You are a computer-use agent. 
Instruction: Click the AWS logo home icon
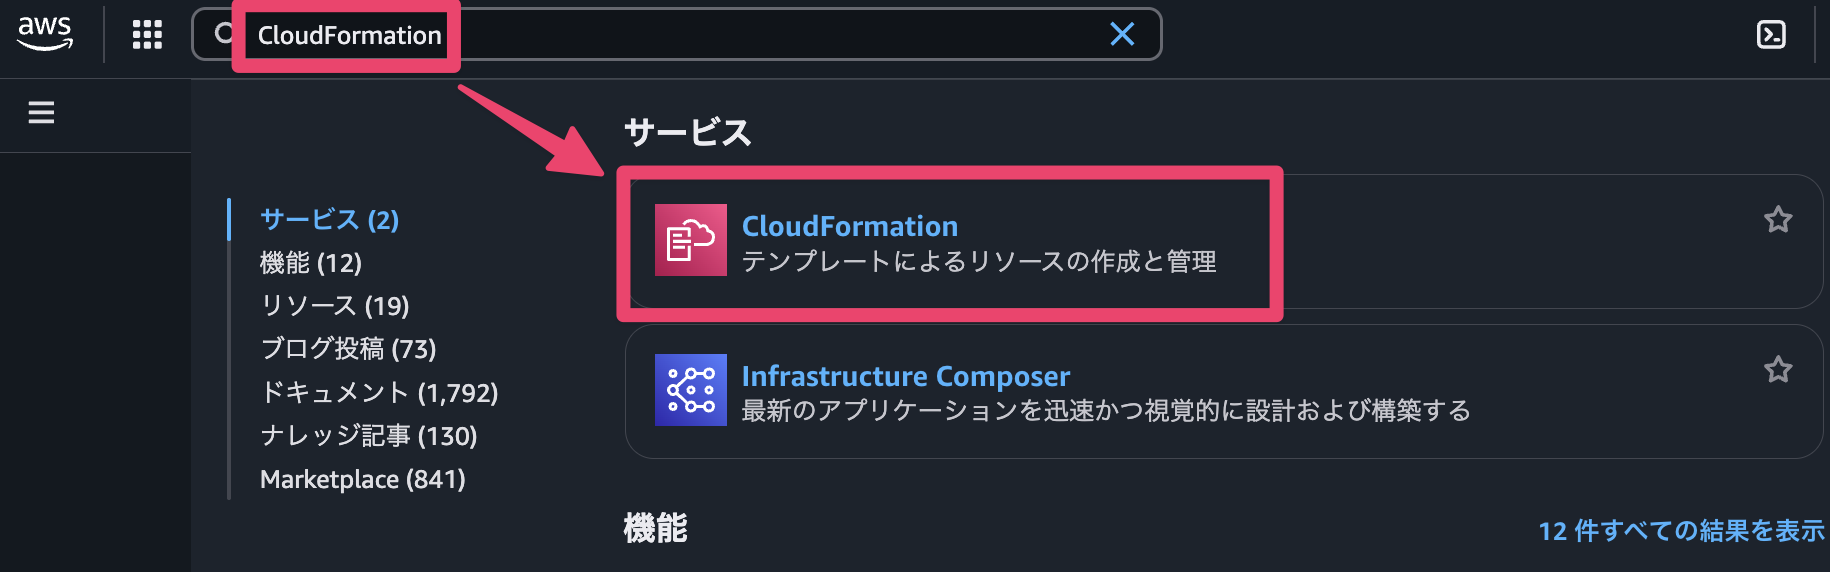point(45,33)
